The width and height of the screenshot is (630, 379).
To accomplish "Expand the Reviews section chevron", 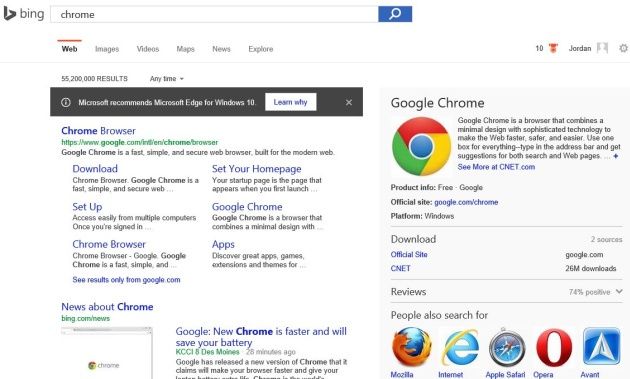I will pos(619,291).
